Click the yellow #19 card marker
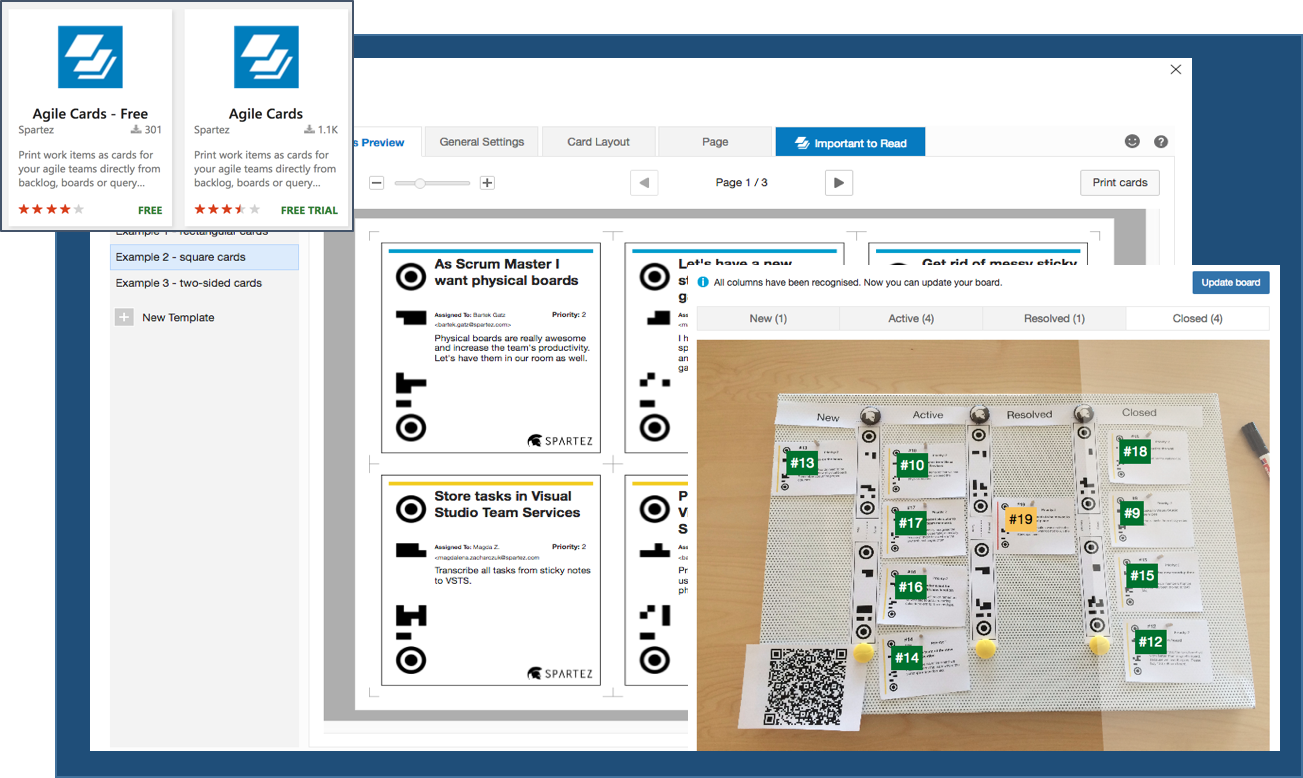1303x778 pixels. click(1020, 519)
